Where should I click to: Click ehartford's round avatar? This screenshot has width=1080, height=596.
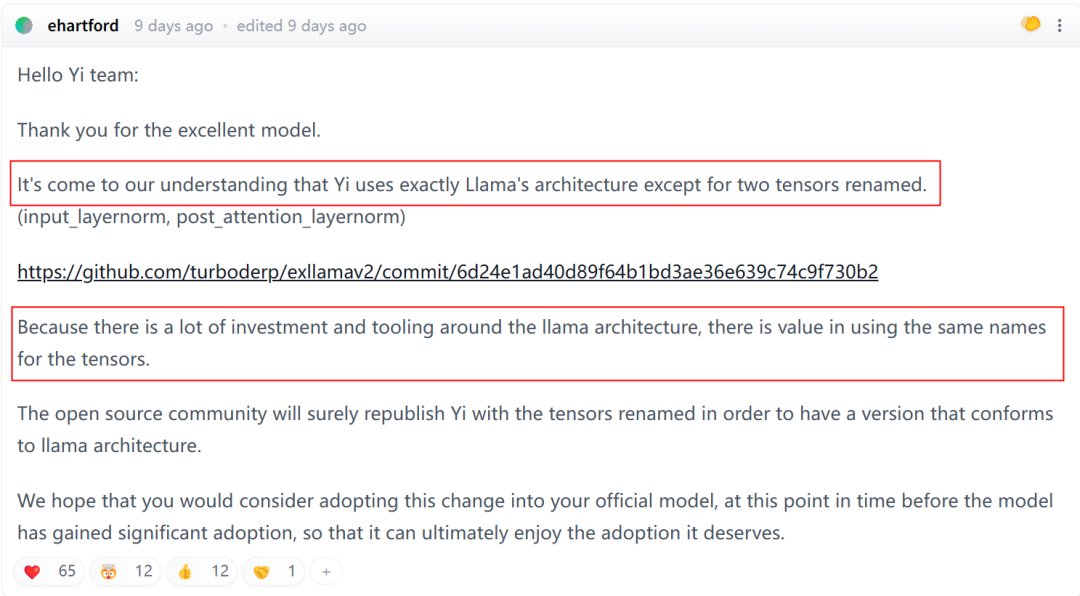[x=24, y=25]
